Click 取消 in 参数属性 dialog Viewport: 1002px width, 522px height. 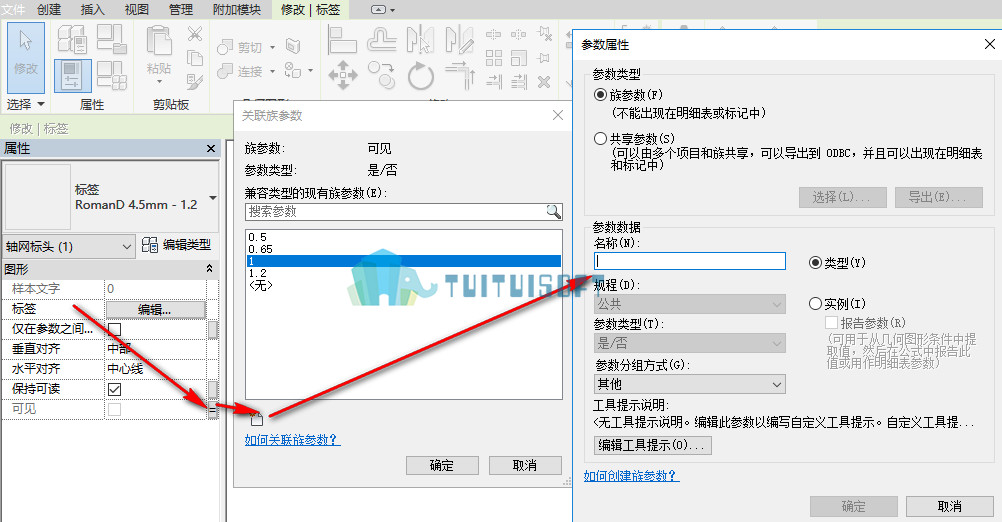click(950, 506)
